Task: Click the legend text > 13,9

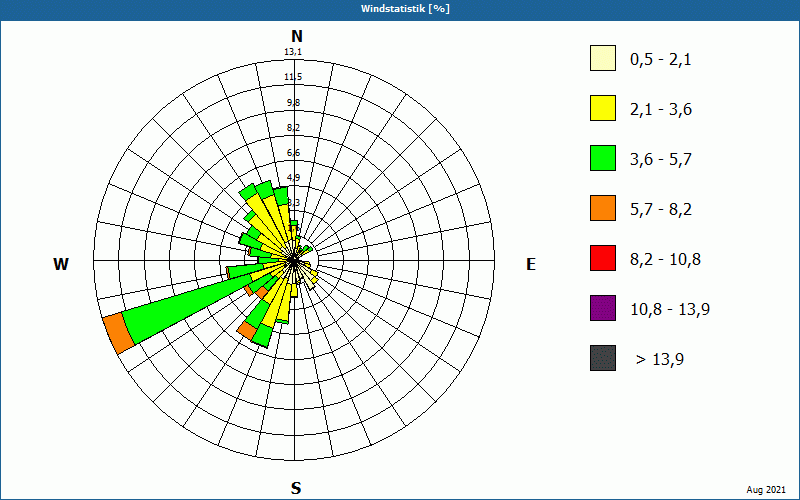Action: pyautogui.click(x=660, y=360)
